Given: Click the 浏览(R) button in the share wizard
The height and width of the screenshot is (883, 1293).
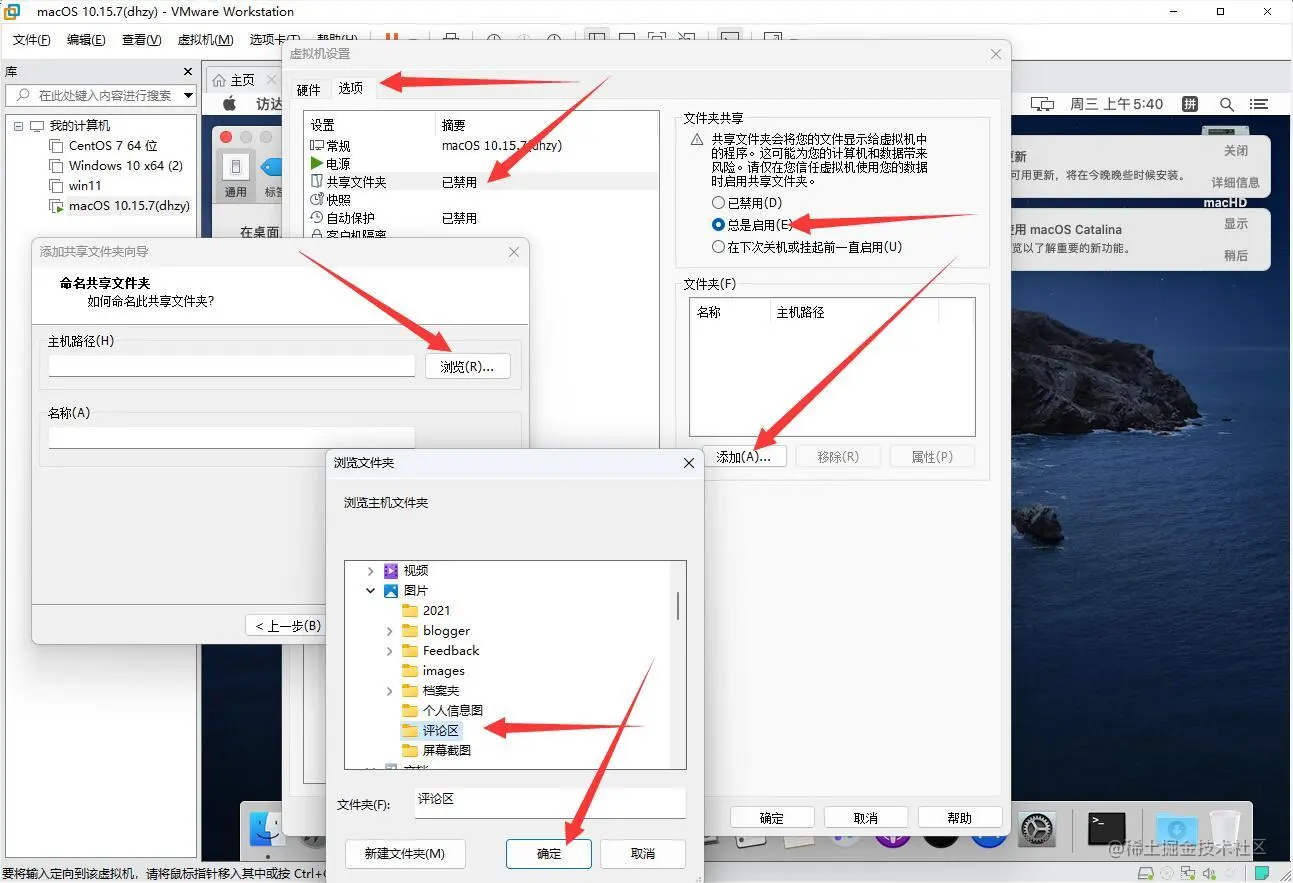Looking at the screenshot, I should [x=468, y=366].
